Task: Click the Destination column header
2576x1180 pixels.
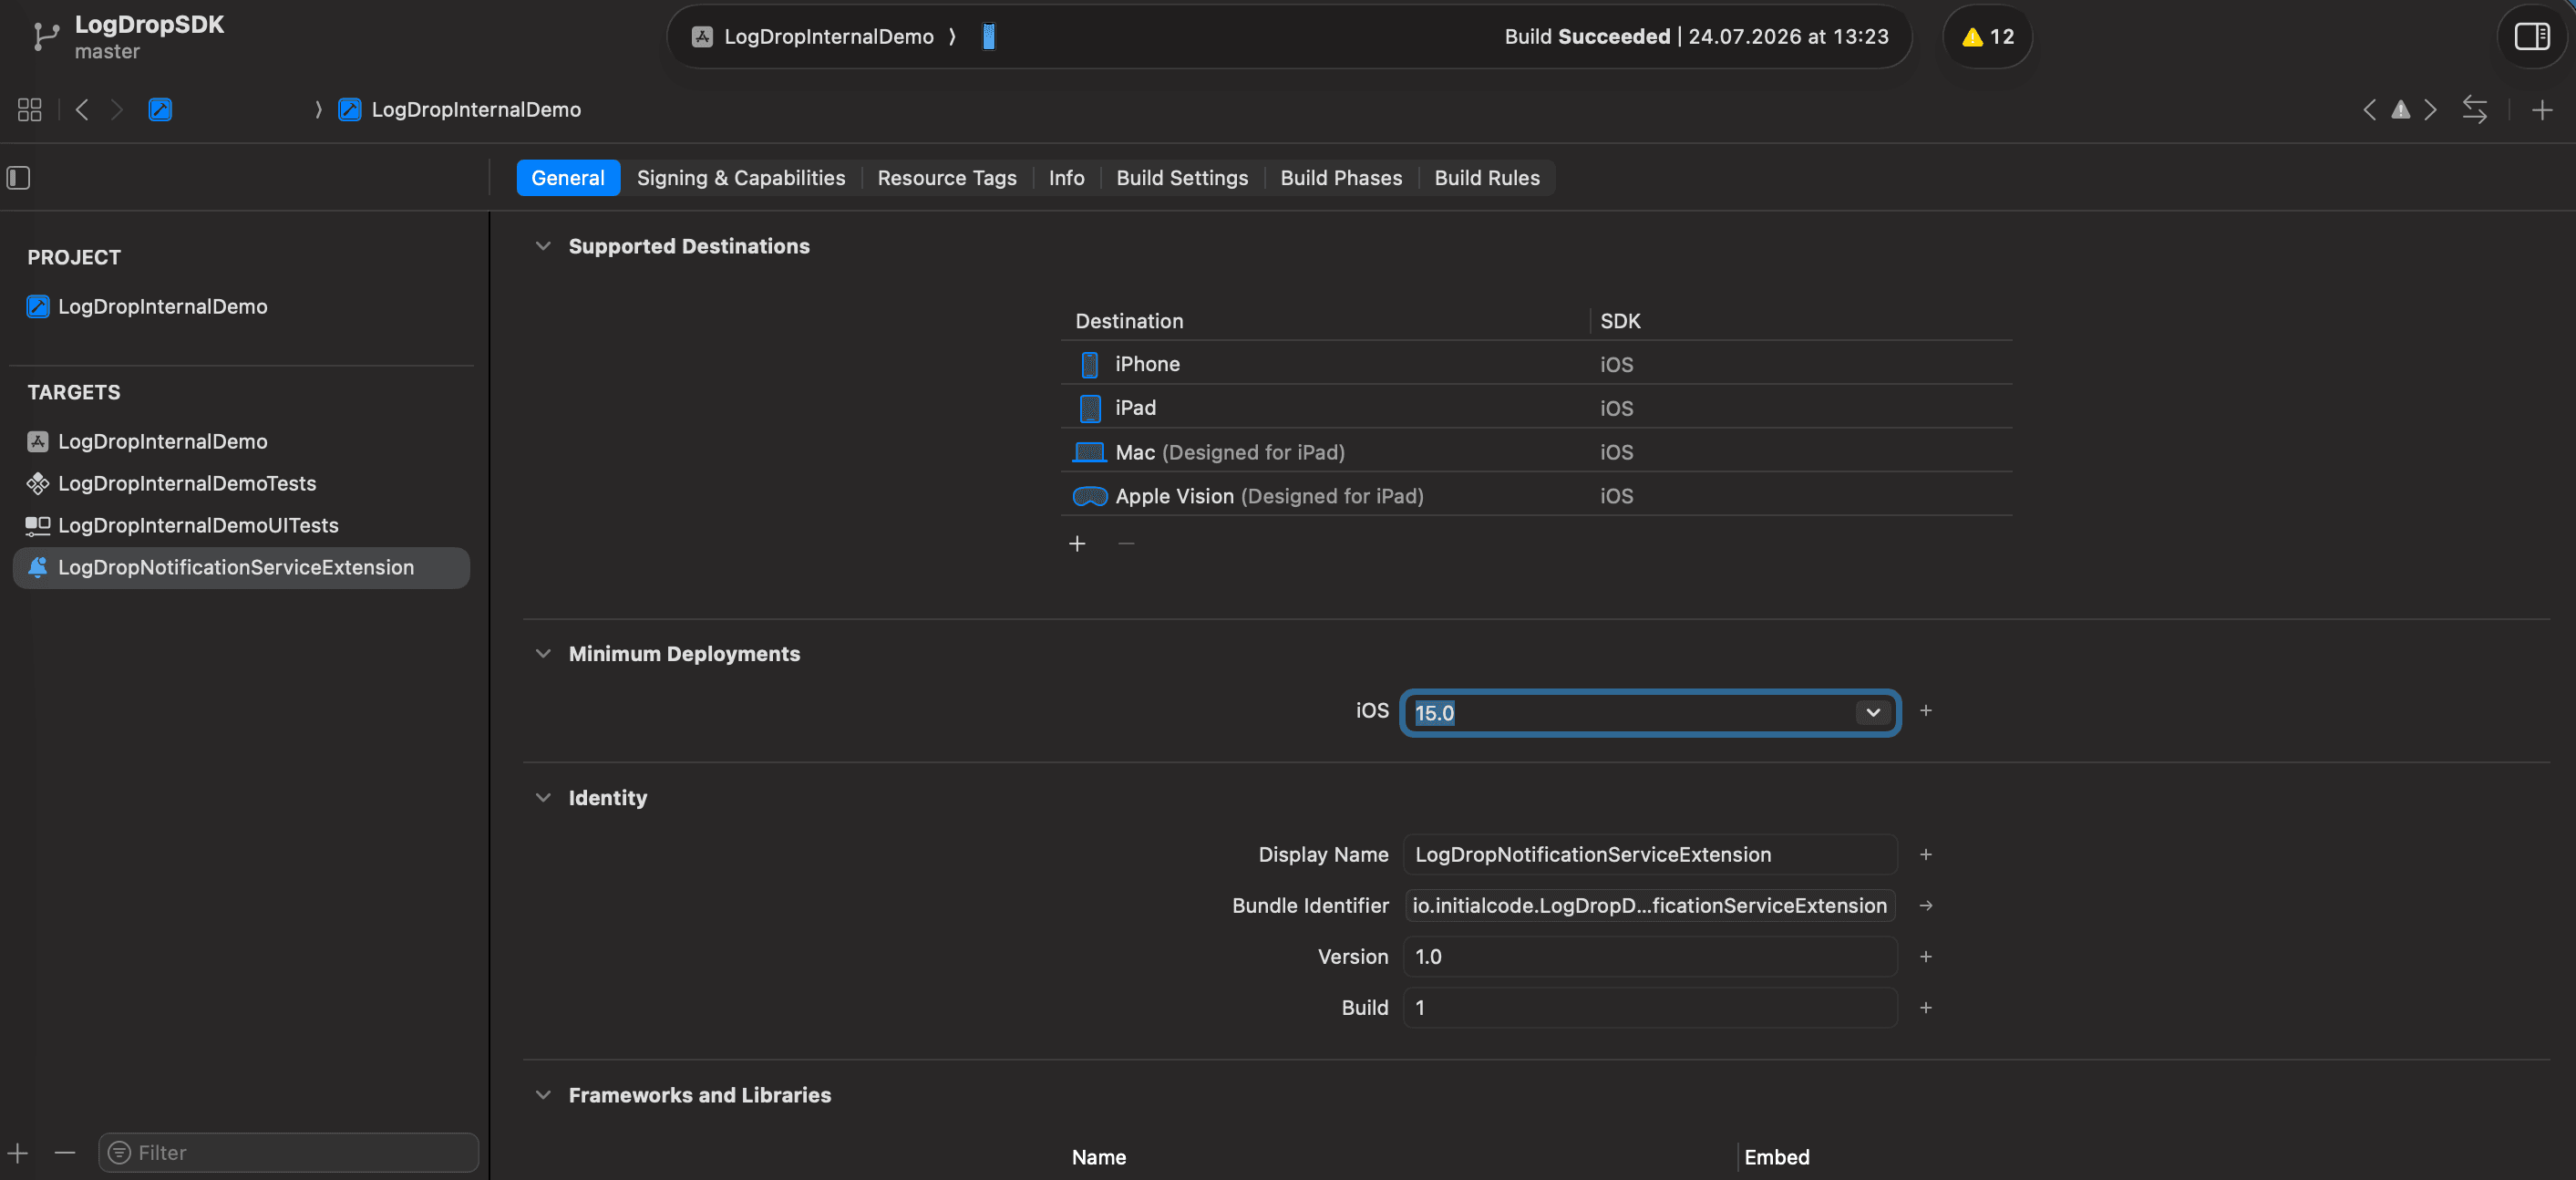Action: [1129, 321]
